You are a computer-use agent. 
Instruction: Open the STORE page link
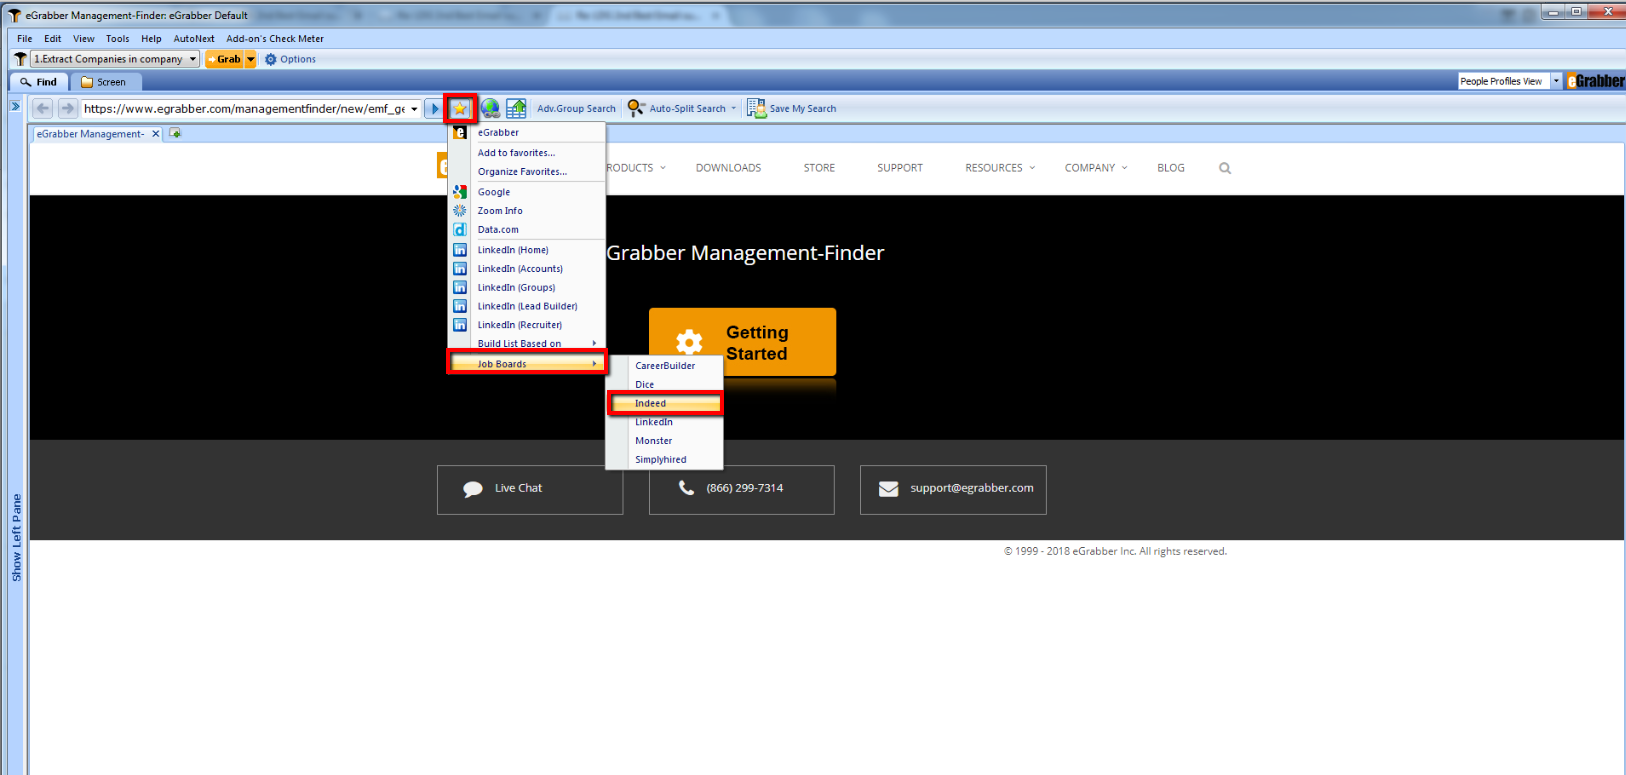[x=819, y=168]
